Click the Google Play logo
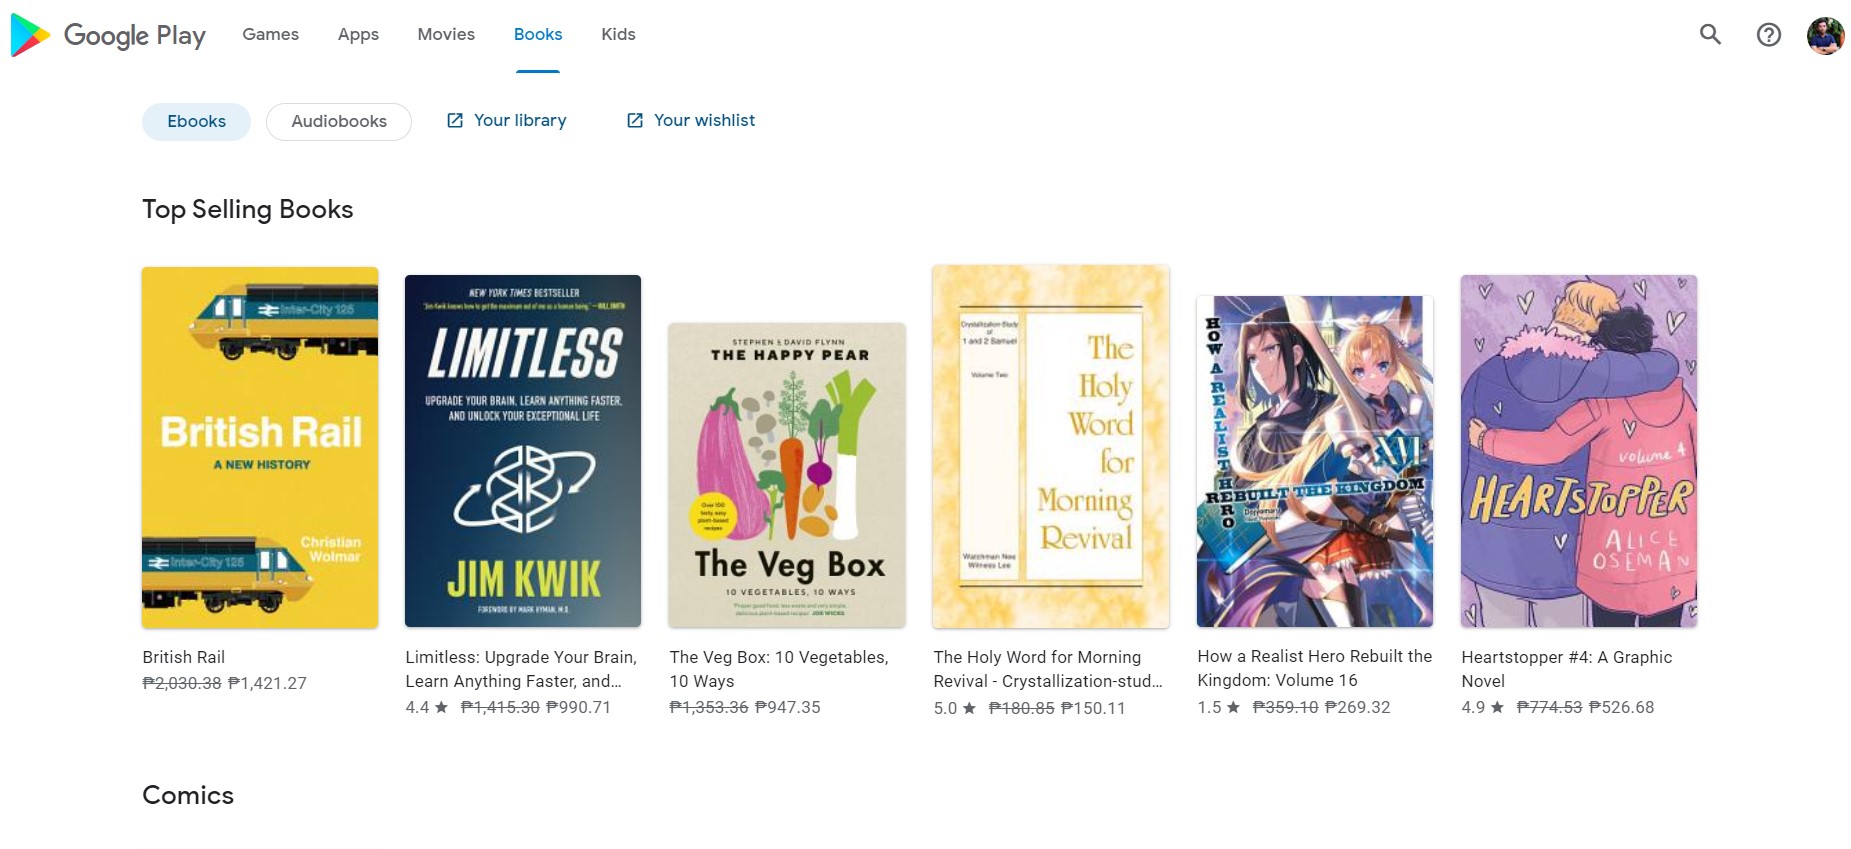The image size is (1851, 849). point(108,35)
